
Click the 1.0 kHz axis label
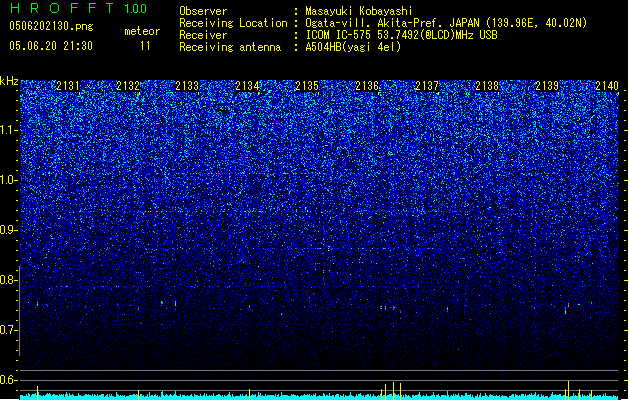pyautogui.click(x=9, y=180)
